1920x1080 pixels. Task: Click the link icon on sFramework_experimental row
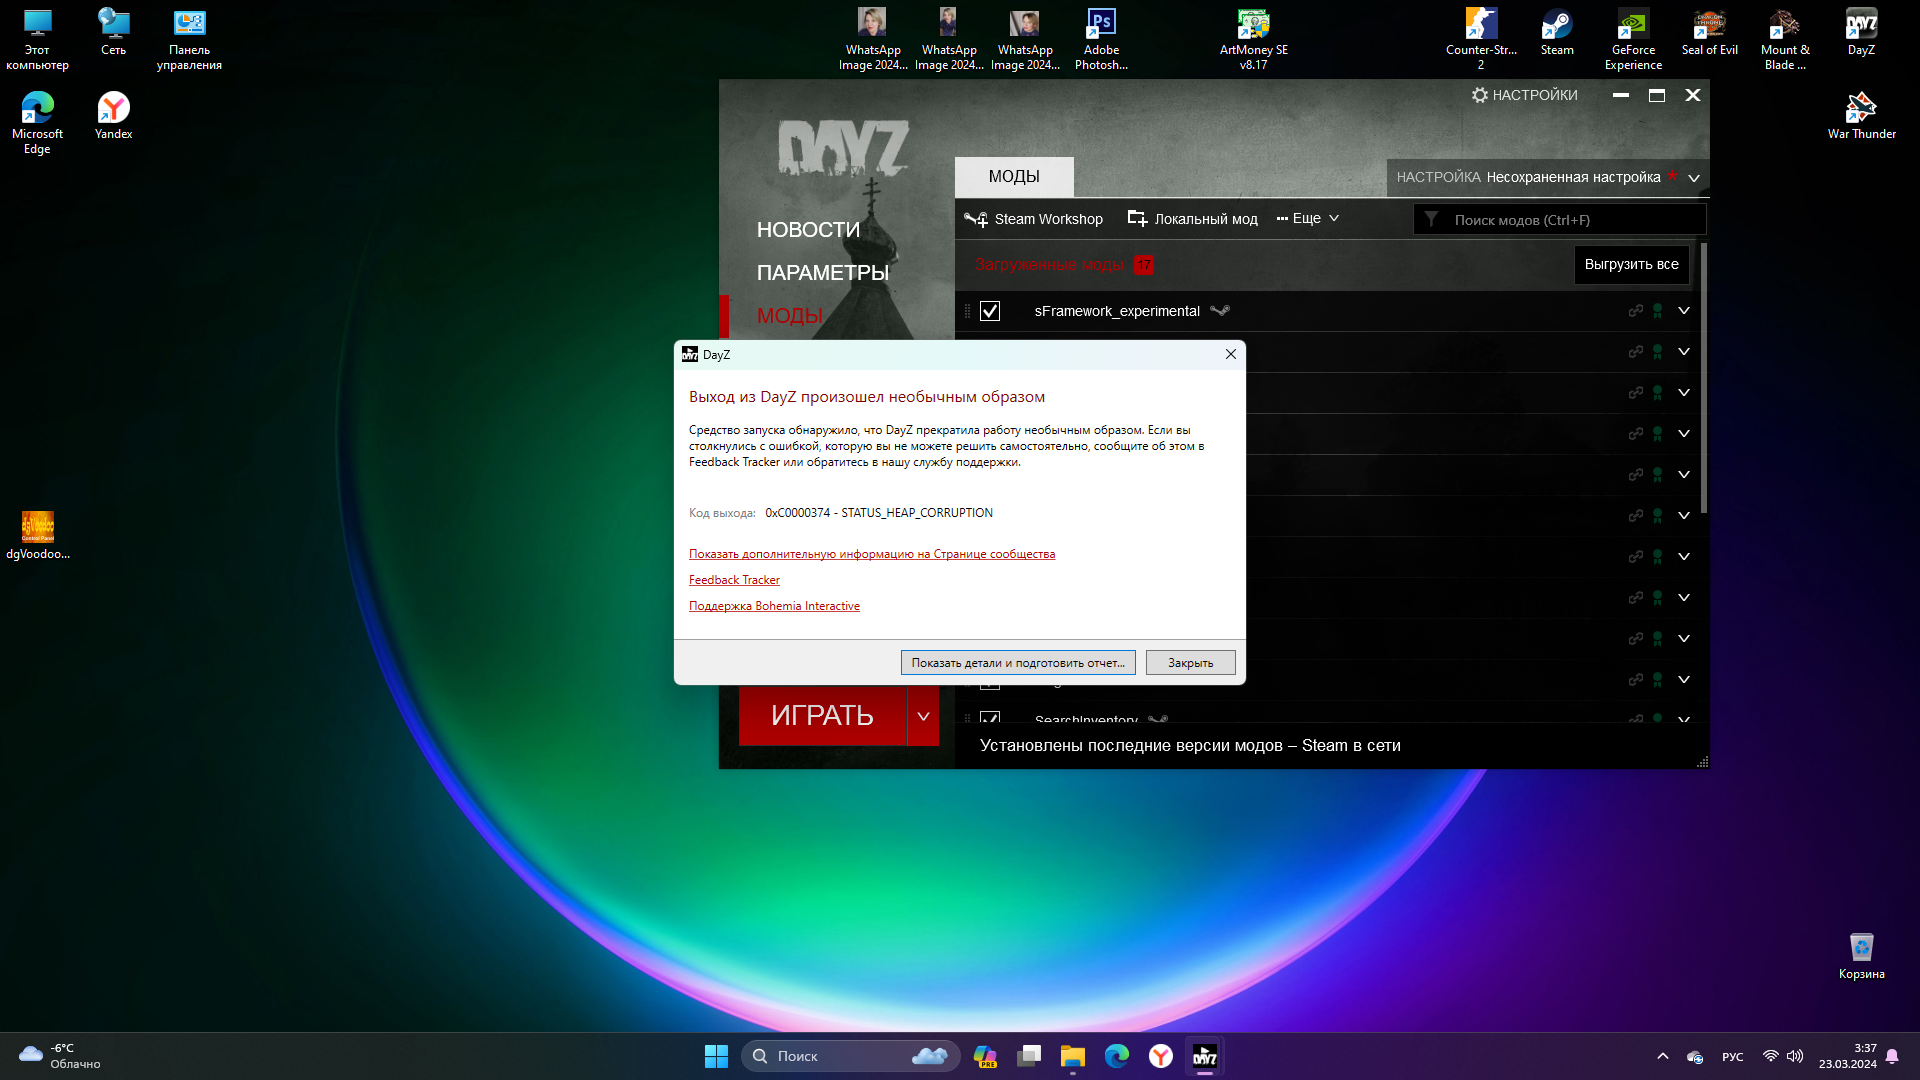1635,311
